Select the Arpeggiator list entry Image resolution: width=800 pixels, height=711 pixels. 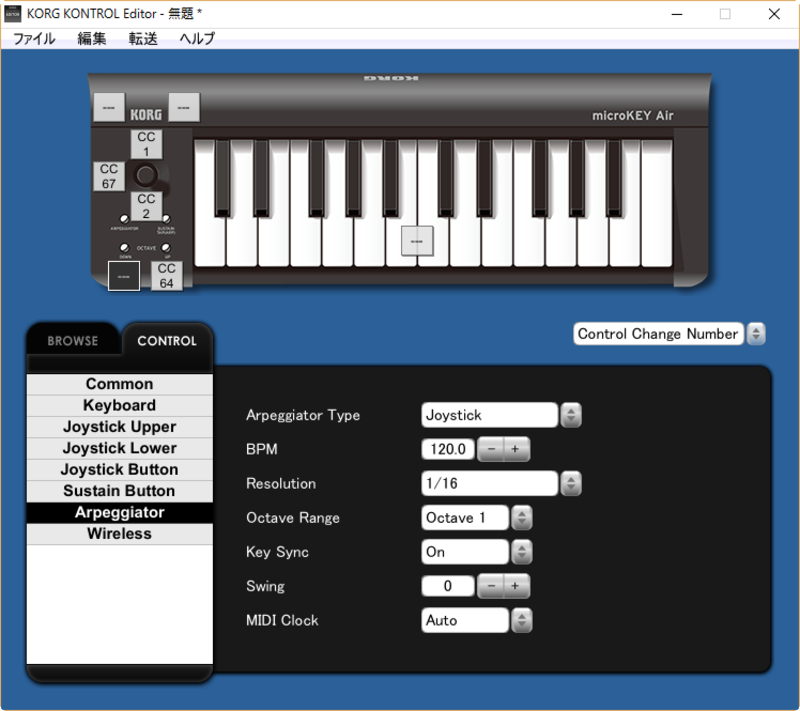coord(120,513)
